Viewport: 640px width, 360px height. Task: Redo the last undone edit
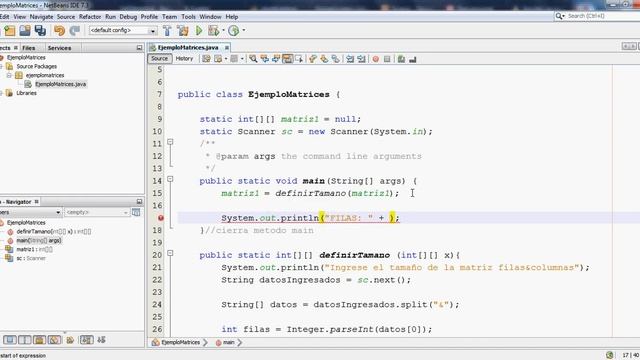pyautogui.click(x=75, y=31)
